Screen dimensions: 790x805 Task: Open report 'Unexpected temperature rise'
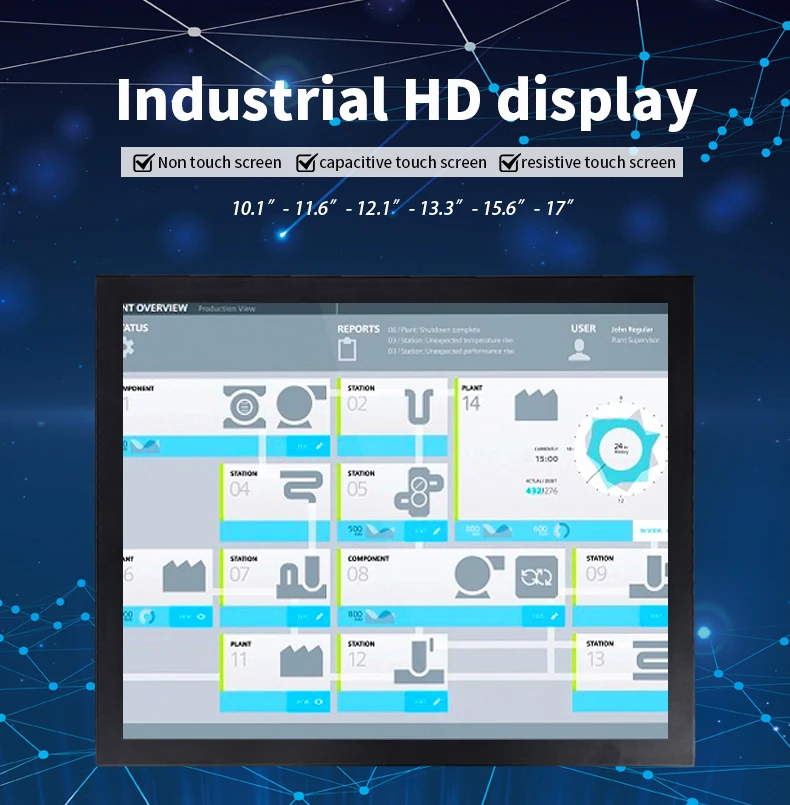450,340
